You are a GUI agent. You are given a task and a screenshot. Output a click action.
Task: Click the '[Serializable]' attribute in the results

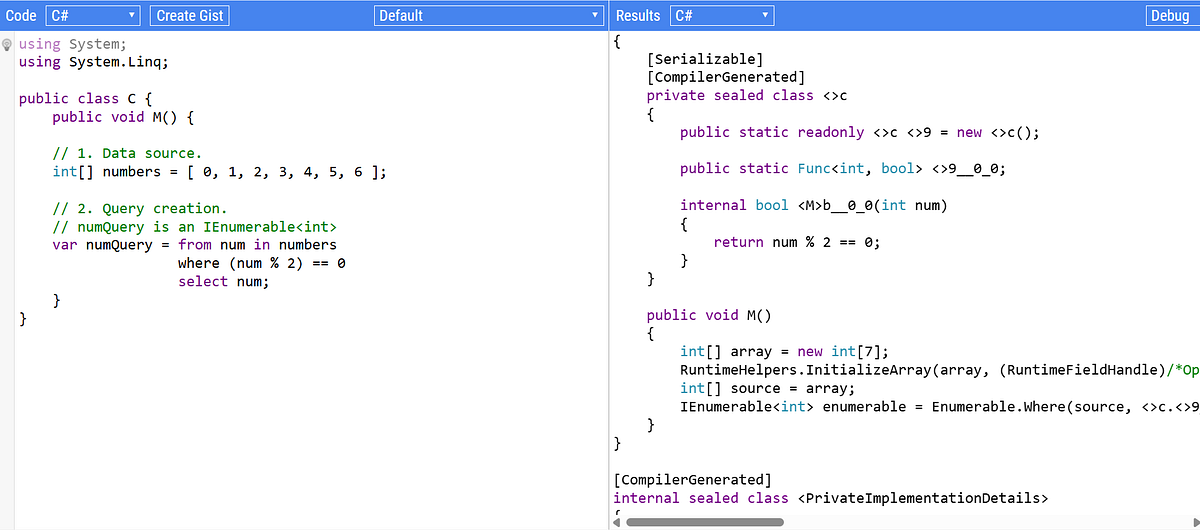click(705, 59)
